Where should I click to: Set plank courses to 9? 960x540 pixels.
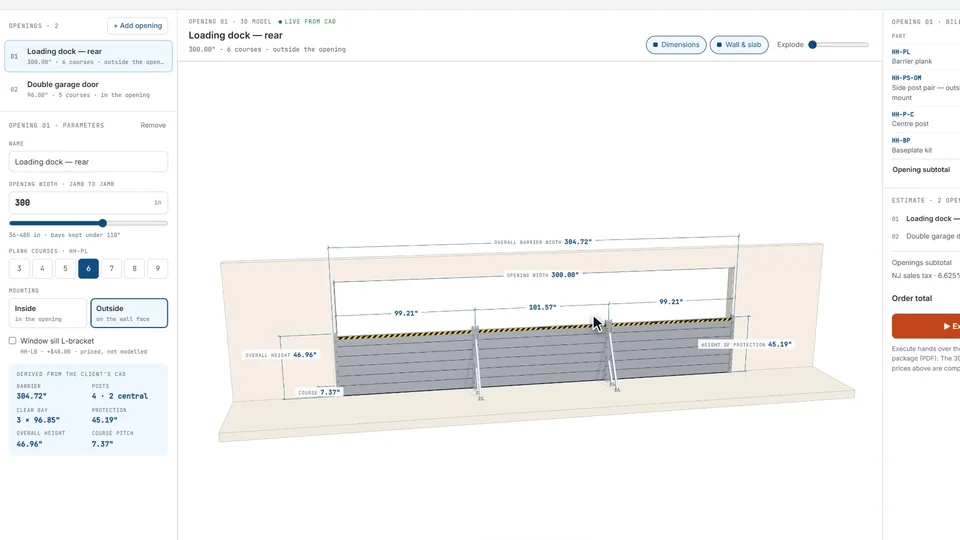(x=158, y=268)
